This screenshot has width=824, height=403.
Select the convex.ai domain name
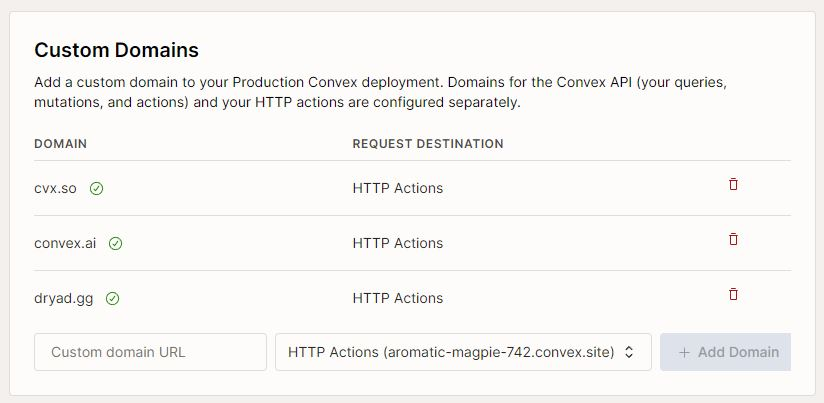(x=65, y=243)
